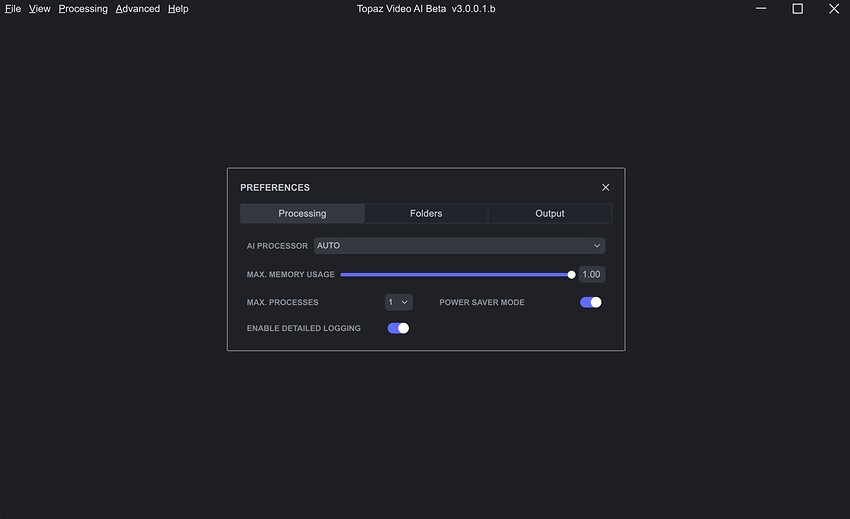Viewport: 850px width, 519px height.
Task: Maximize the Topaz Video AI window
Action: pyautogui.click(x=797, y=9)
